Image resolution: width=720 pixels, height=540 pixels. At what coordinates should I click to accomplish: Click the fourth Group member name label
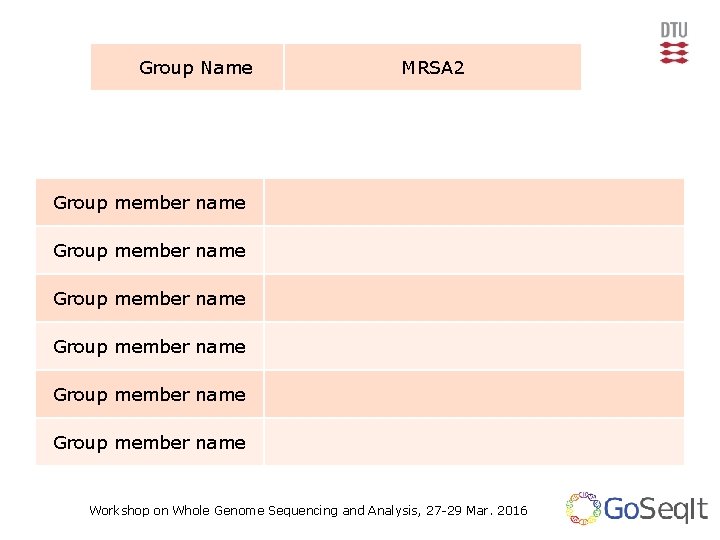tap(149, 346)
